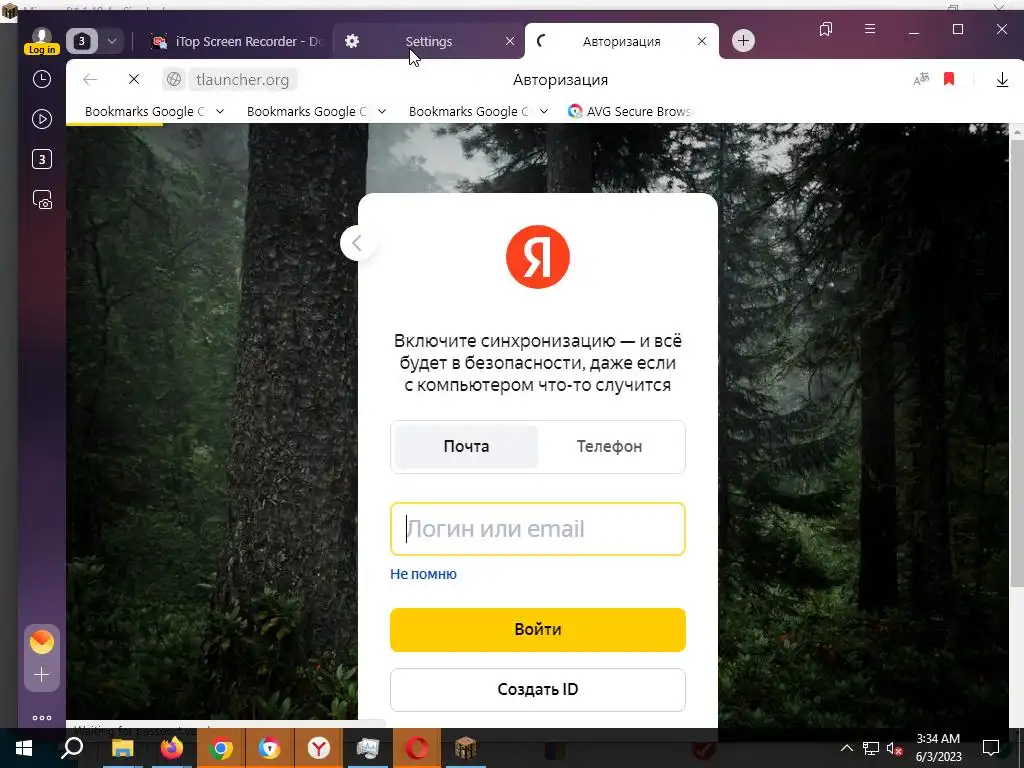The width and height of the screenshot is (1024, 768).
Task: Open AVG Secure Browser bookmark
Action: click(x=630, y=112)
